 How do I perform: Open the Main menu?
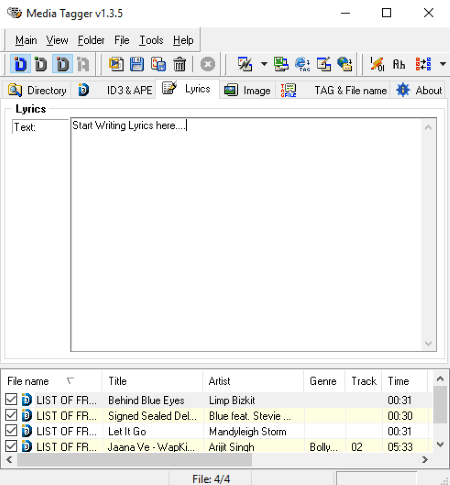pos(26,40)
